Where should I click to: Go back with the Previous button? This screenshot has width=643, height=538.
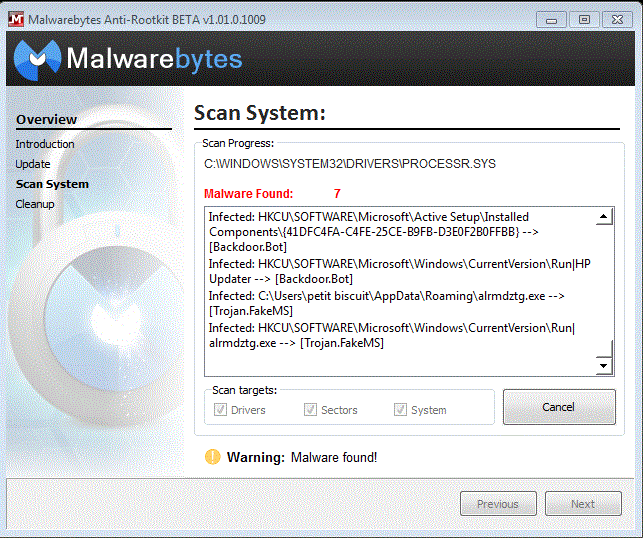tap(498, 504)
